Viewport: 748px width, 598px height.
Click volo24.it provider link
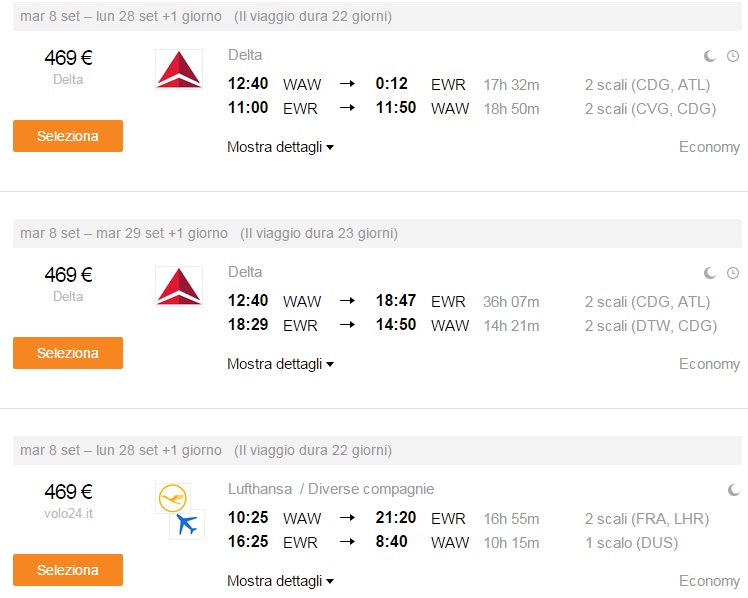[x=68, y=514]
